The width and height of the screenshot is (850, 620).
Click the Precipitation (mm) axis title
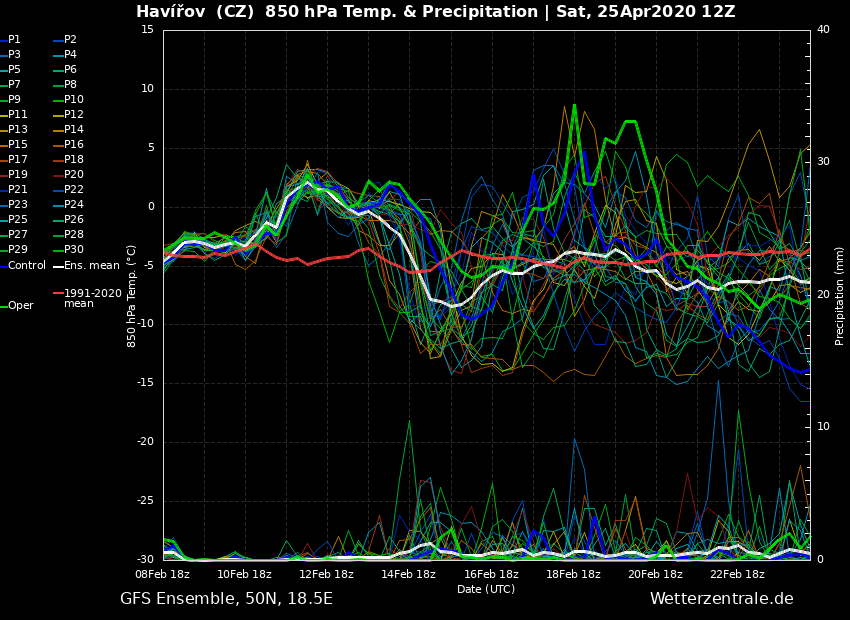[840, 296]
